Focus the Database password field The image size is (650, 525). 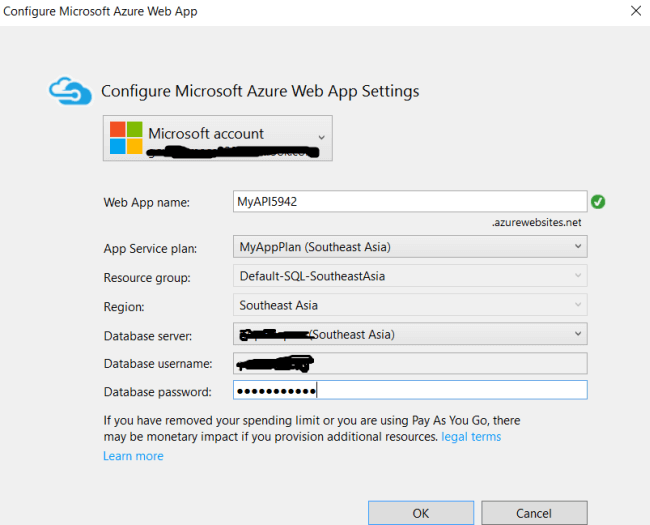409,391
